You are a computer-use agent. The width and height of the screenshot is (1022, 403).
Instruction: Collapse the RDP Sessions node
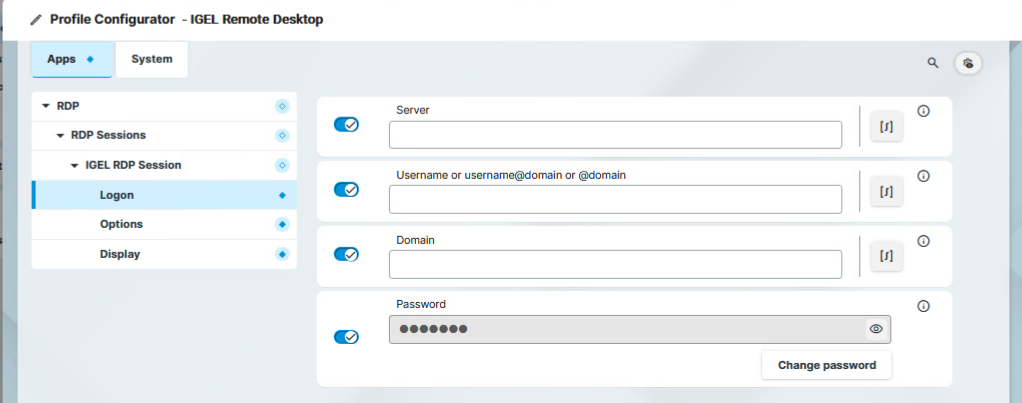tap(60, 135)
